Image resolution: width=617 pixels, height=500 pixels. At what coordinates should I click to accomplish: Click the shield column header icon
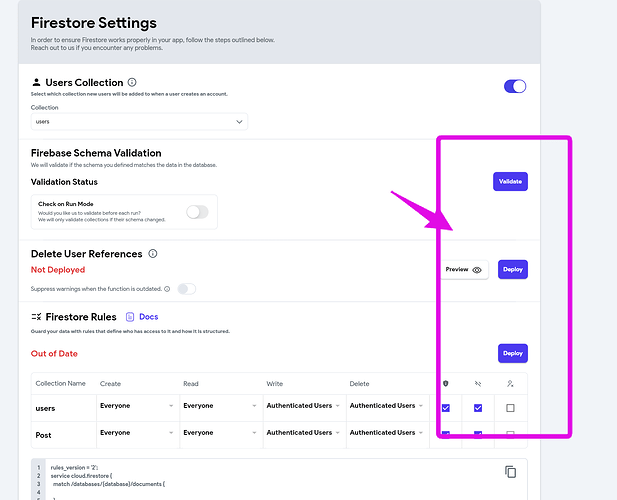coord(446,383)
